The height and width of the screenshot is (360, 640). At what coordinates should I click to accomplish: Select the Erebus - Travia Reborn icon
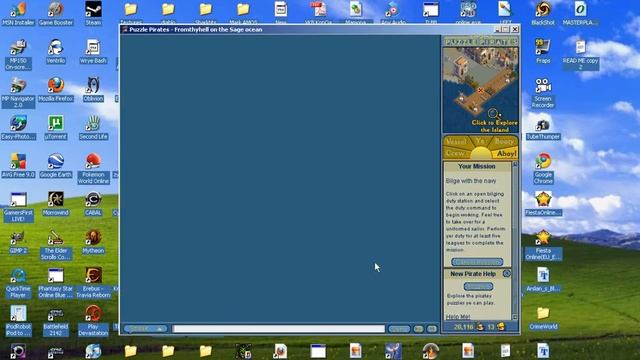(x=93, y=283)
